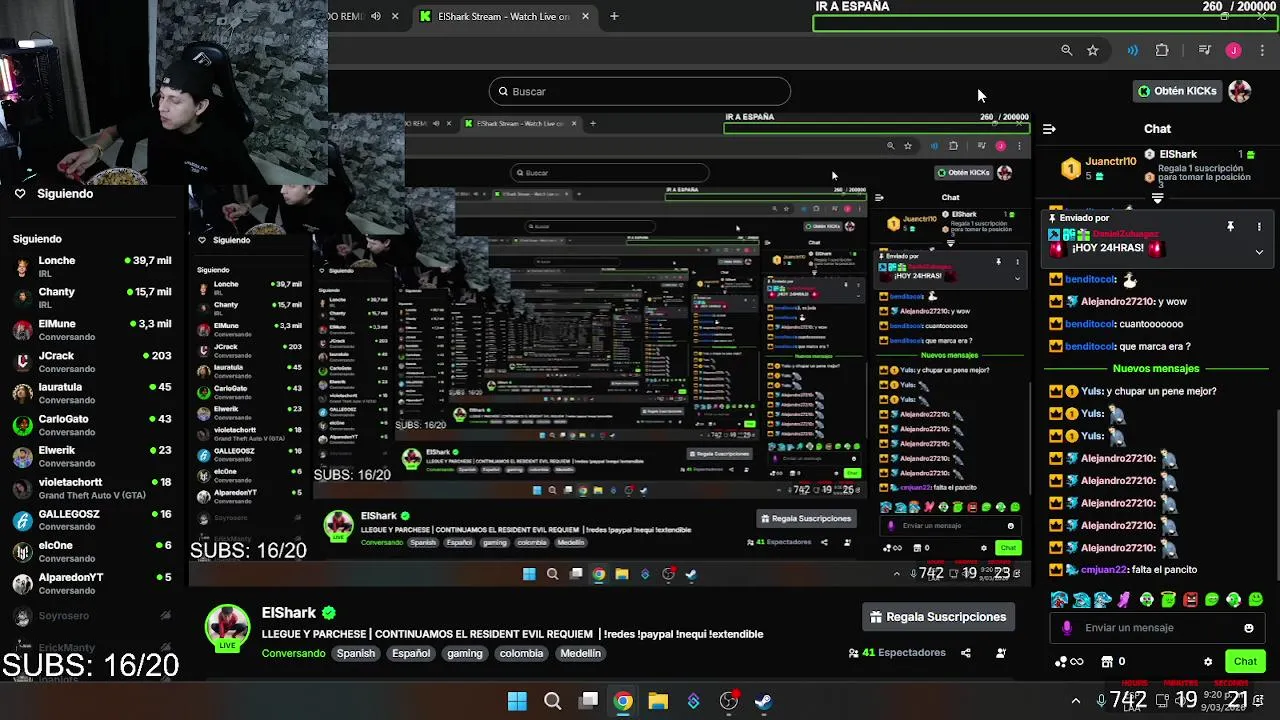
Task: Open GALLEGOSZ channel in sidebar
Action: pos(92,520)
